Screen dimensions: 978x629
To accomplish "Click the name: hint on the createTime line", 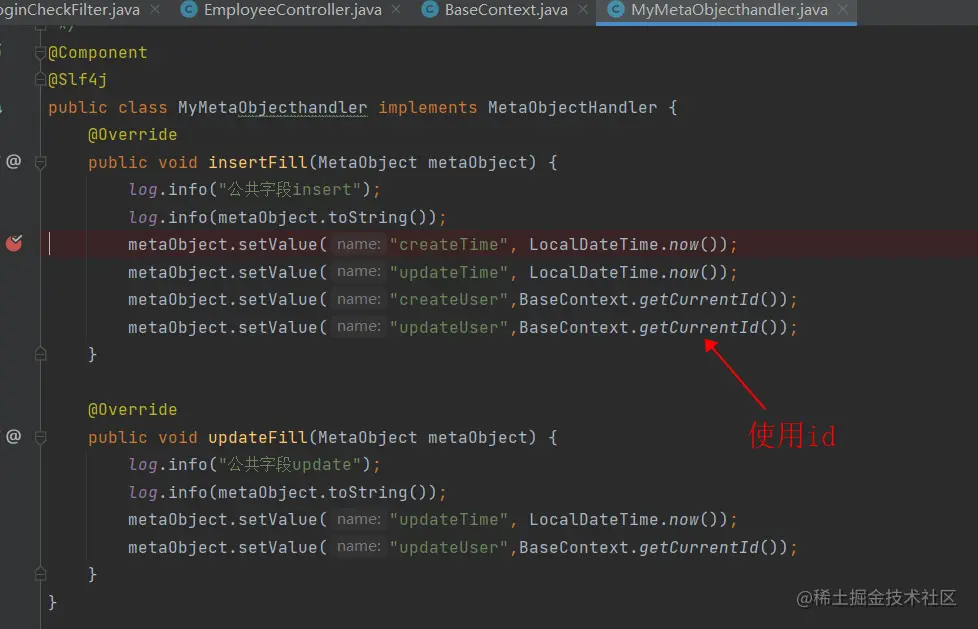I will click(x=359, y=244).
